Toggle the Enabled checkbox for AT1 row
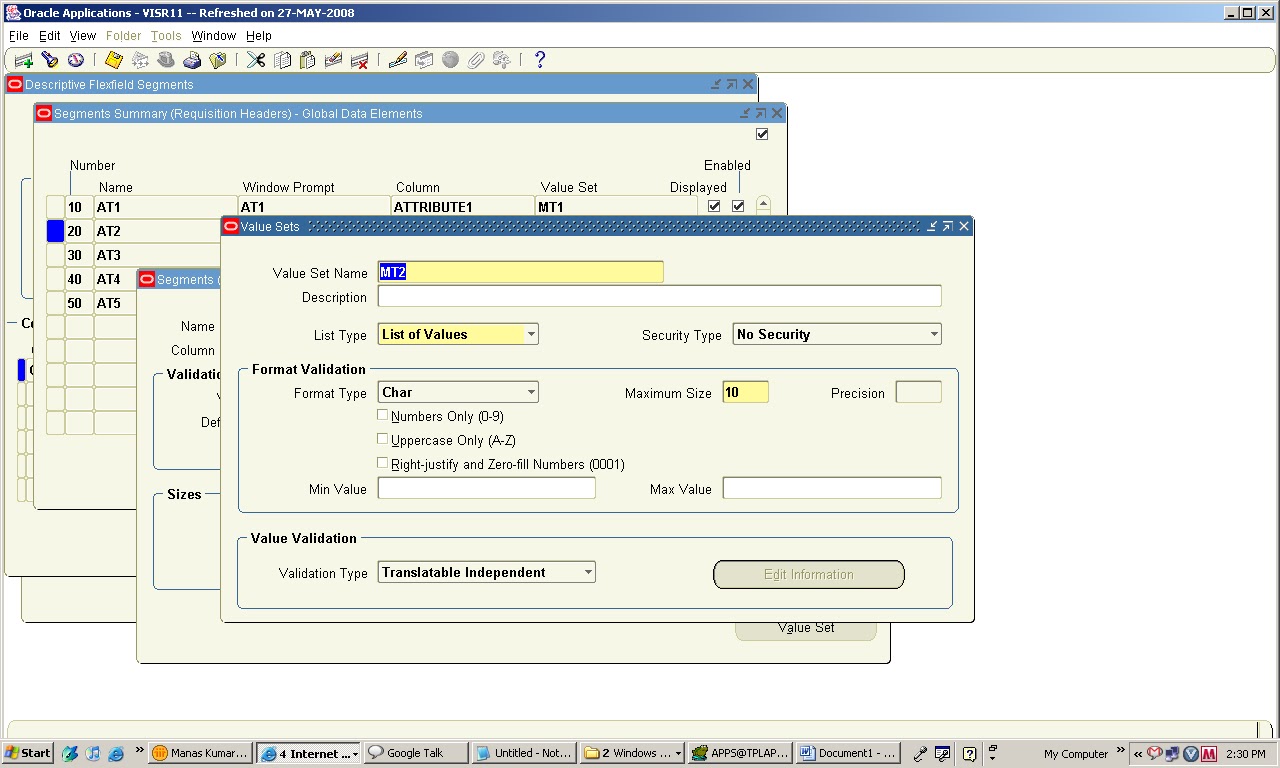This screenshot has height=768, width=1280. pos(738,206)
